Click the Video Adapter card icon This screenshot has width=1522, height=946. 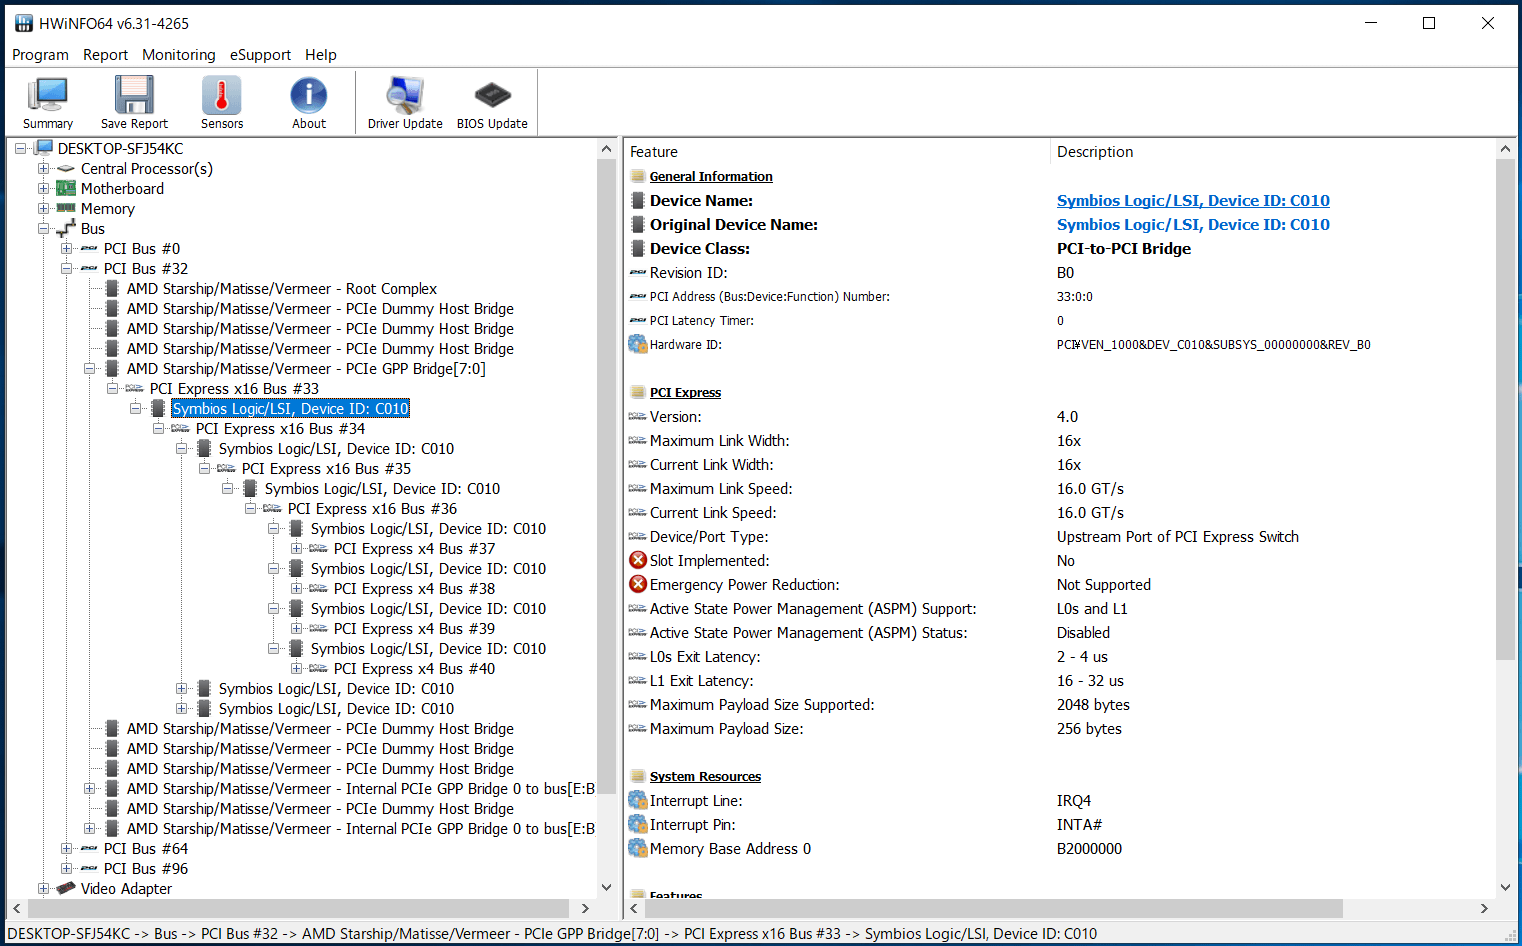(66, 888)
